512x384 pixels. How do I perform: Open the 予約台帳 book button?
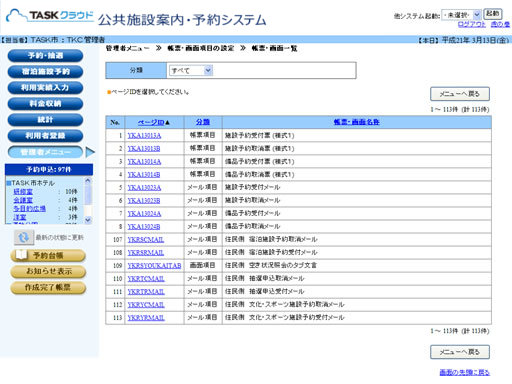click(x=48, y=256)
